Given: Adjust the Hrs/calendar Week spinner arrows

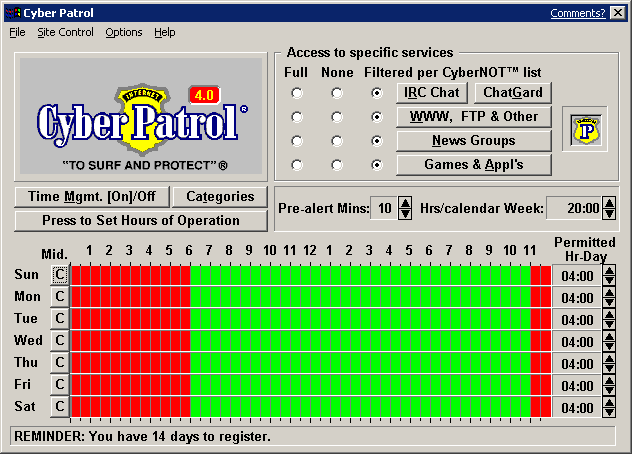Looking at the screenshot, I should (x=609, y=209).
